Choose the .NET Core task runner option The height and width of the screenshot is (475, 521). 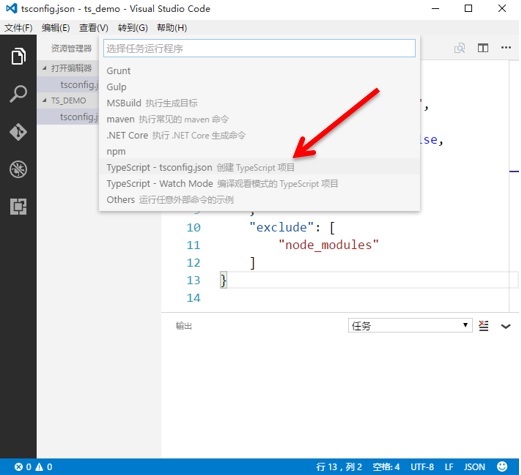[259, 135]
